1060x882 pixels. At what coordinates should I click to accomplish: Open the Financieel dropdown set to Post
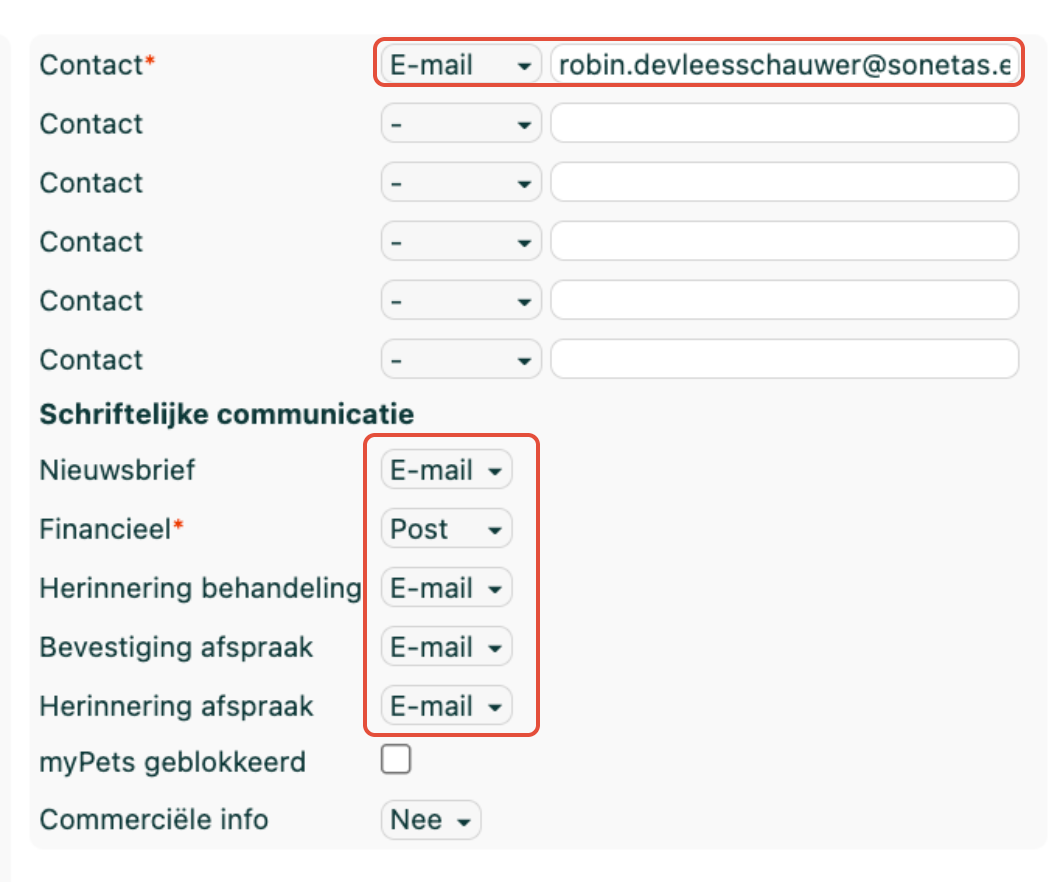[446, 529]
